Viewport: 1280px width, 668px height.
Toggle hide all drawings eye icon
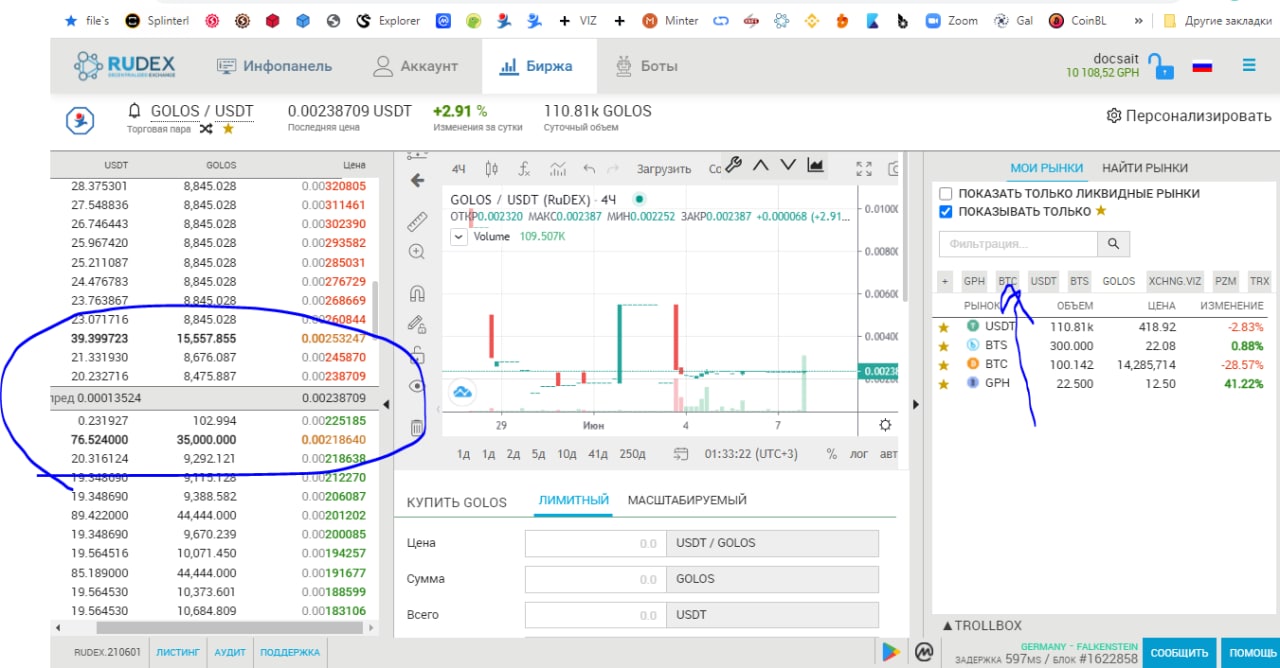tap(418, 386)
